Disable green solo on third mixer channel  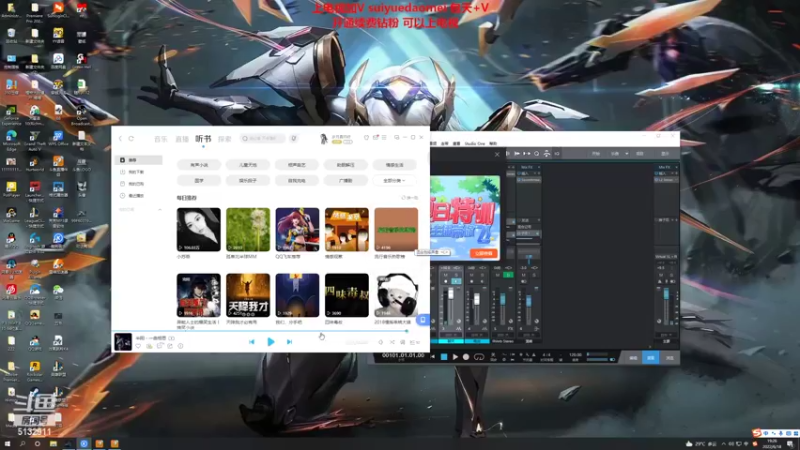pos(508,275)
